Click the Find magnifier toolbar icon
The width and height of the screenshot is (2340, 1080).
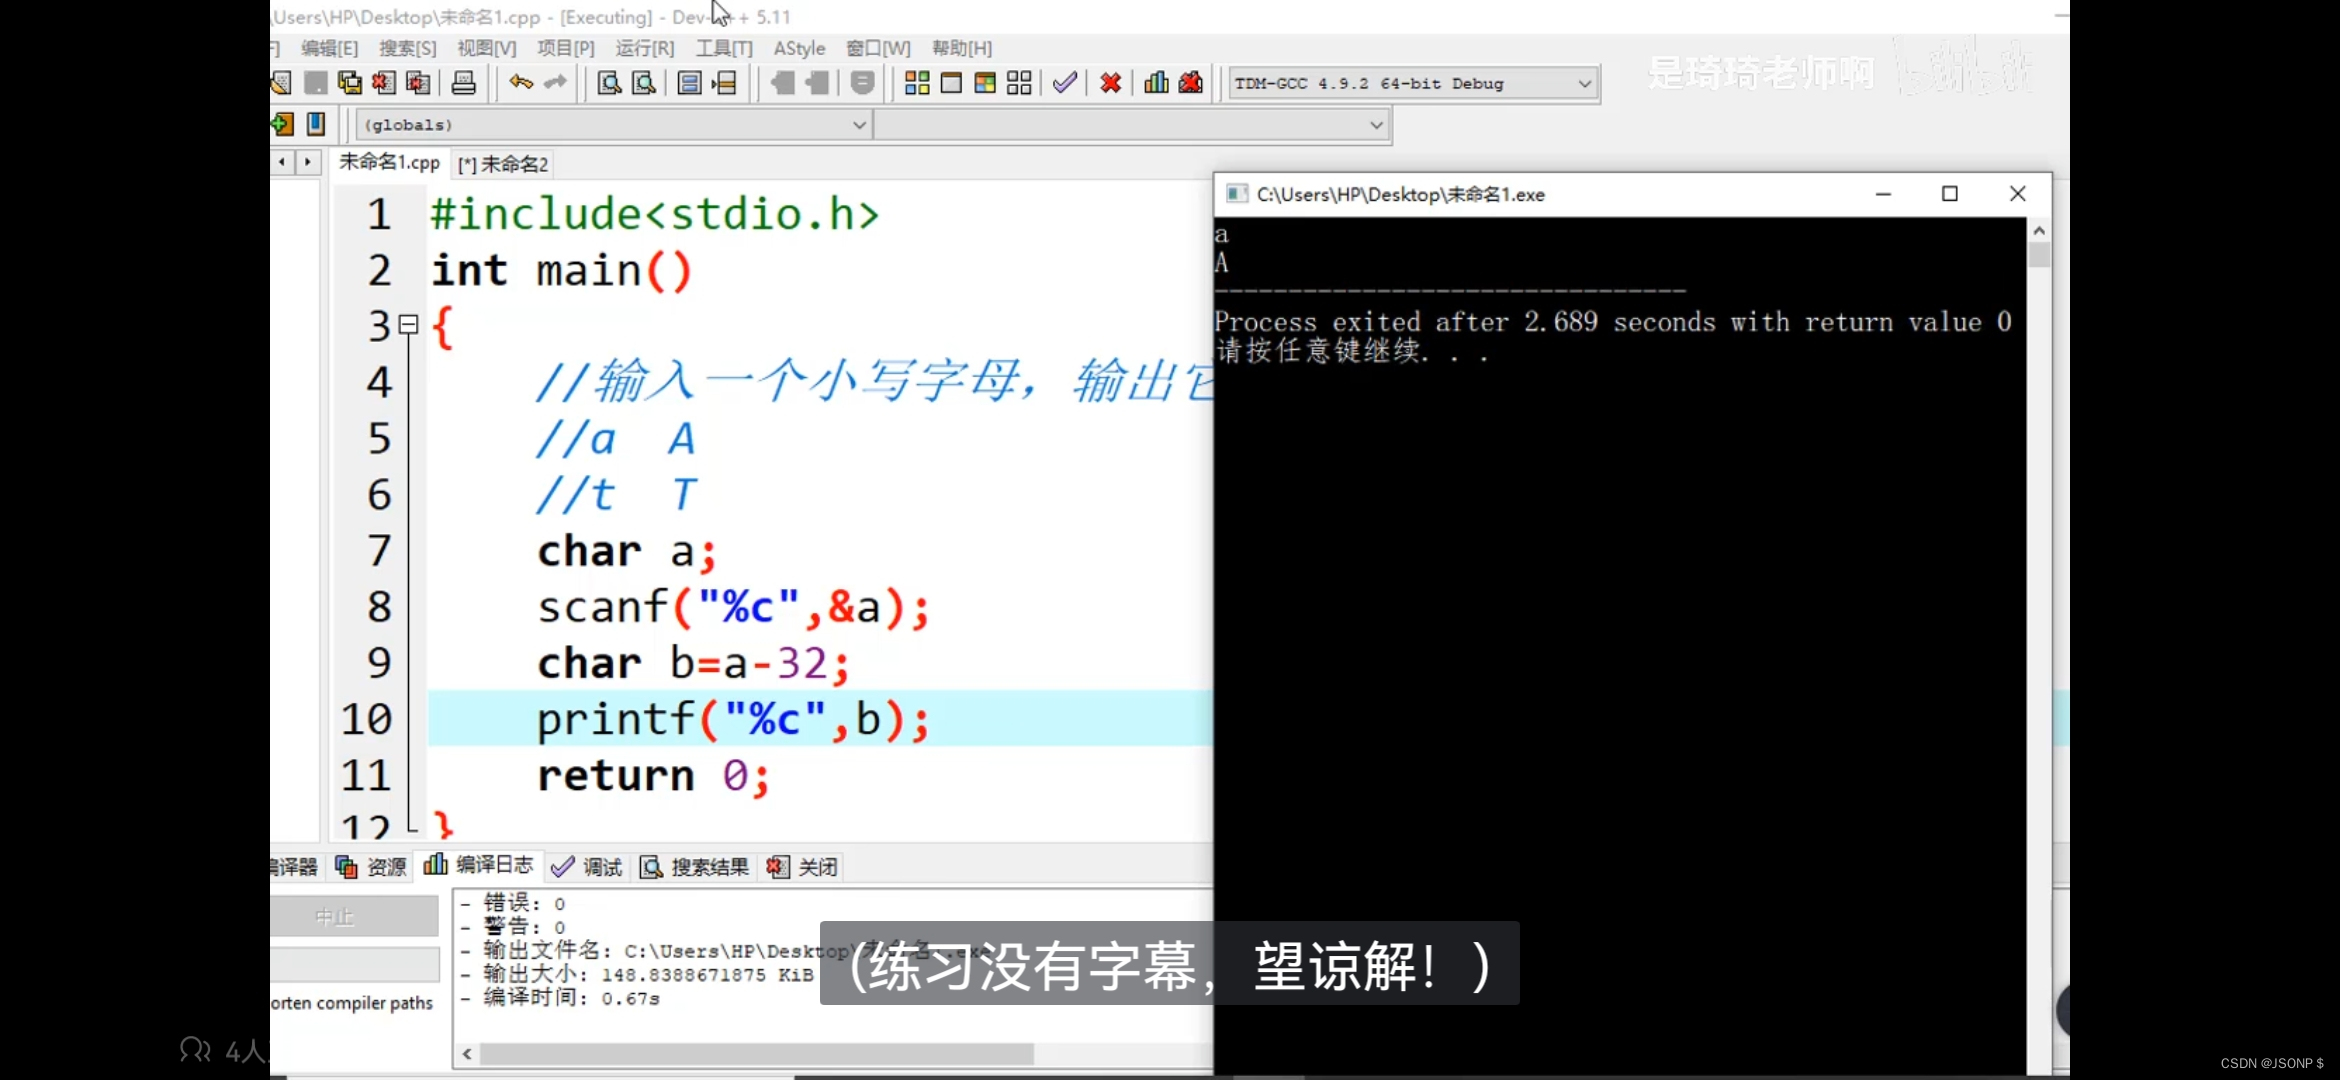pyautogui.click(x=608, y=83)
